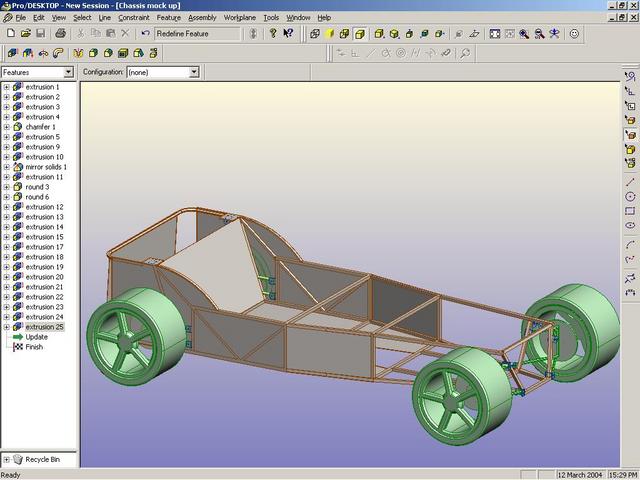This screenshot has width=640, height=480.
Task: Expand the Recycle Bin node
Action: (7, 460)
